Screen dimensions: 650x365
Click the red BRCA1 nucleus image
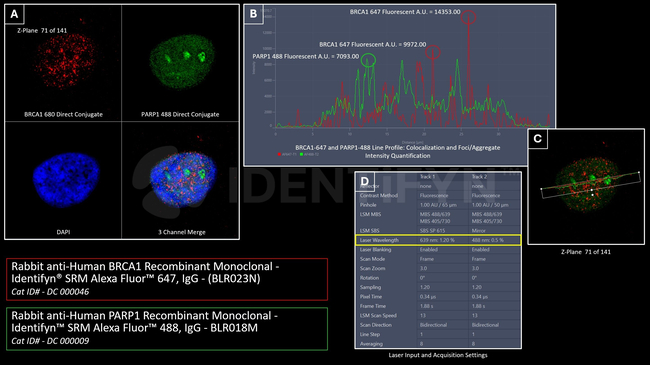[65, 60]
